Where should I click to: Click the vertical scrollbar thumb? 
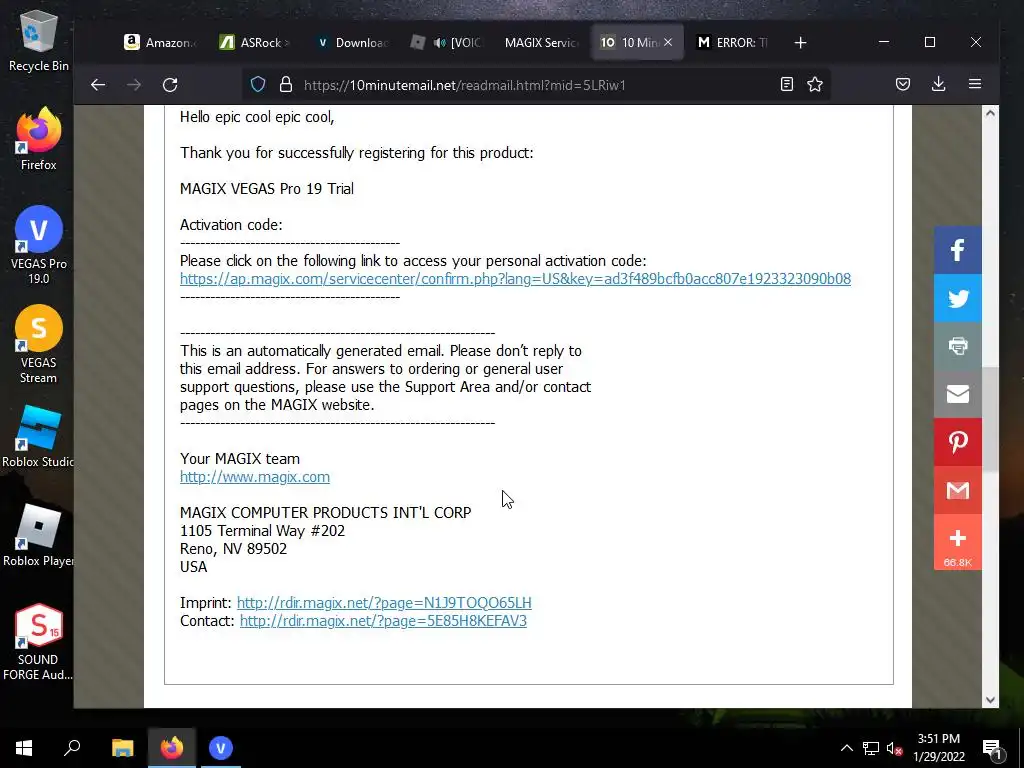click(x=990, y=419)
